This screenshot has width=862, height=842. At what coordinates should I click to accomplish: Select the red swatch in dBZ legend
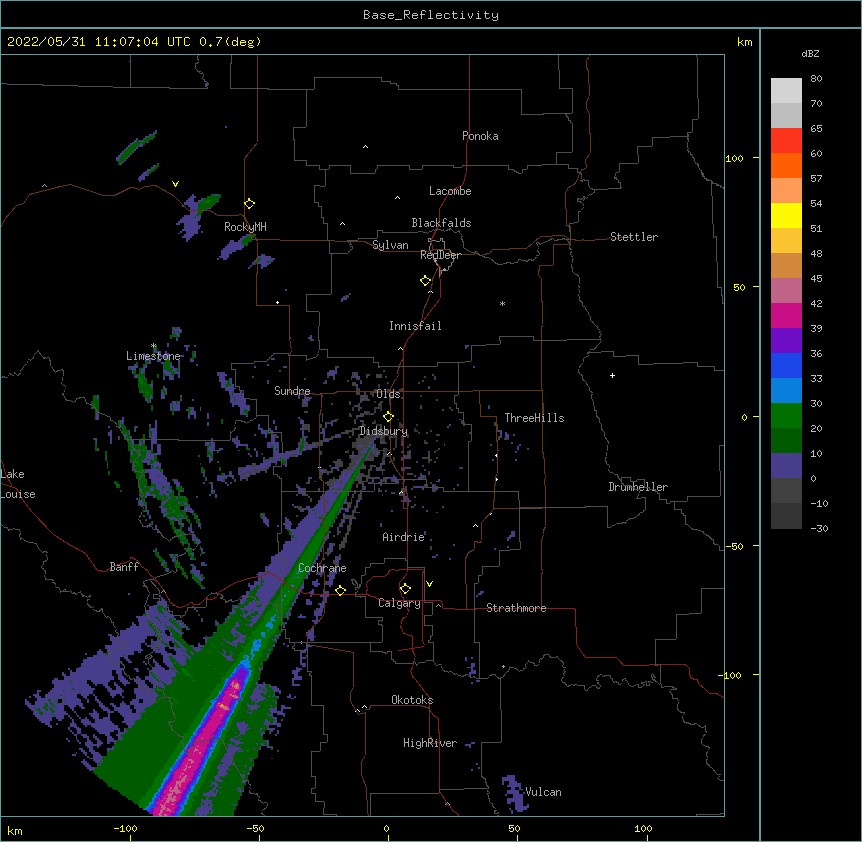coord(786,140)
